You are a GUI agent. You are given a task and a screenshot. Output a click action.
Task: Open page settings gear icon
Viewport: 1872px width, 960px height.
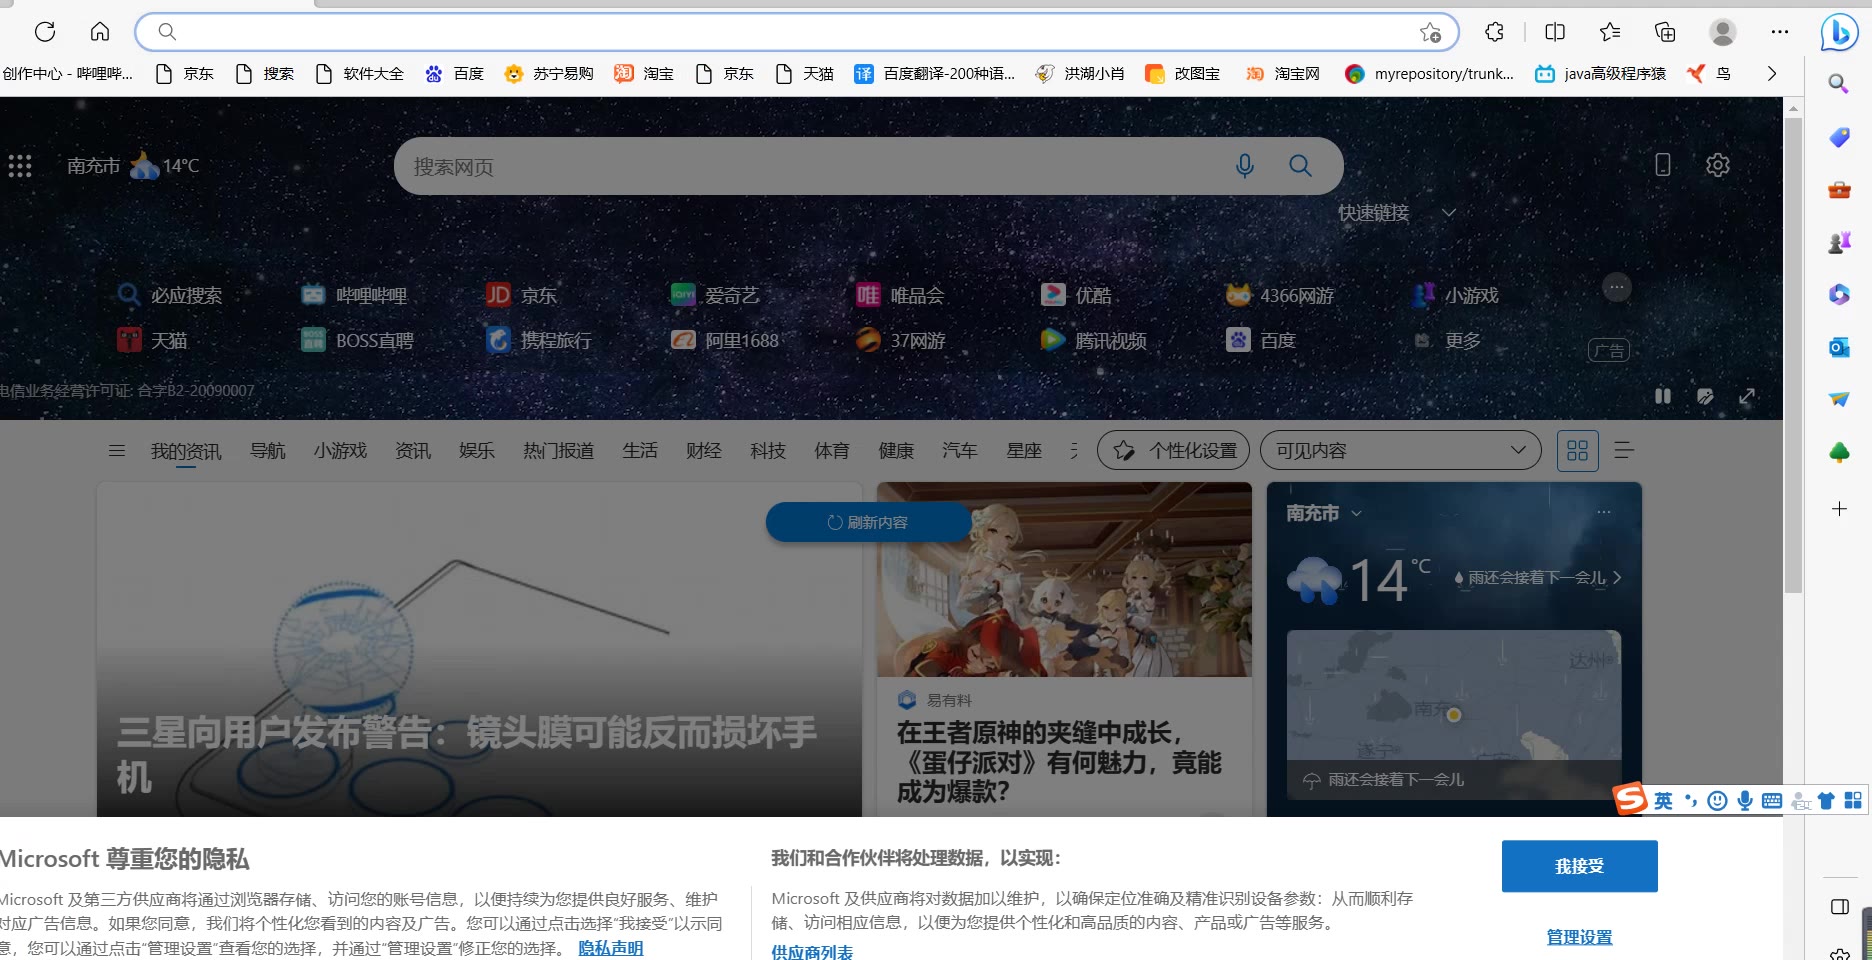(x=1717, y=165)
